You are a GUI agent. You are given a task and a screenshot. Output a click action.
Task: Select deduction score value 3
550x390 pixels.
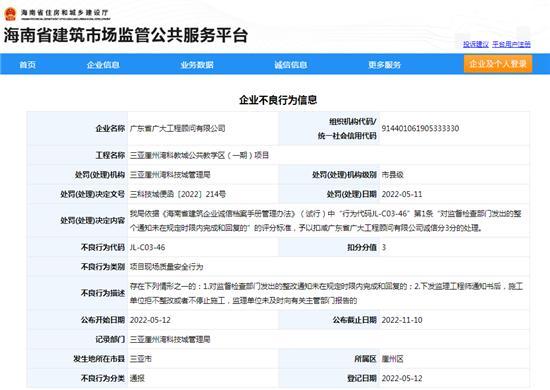point(384,247)
